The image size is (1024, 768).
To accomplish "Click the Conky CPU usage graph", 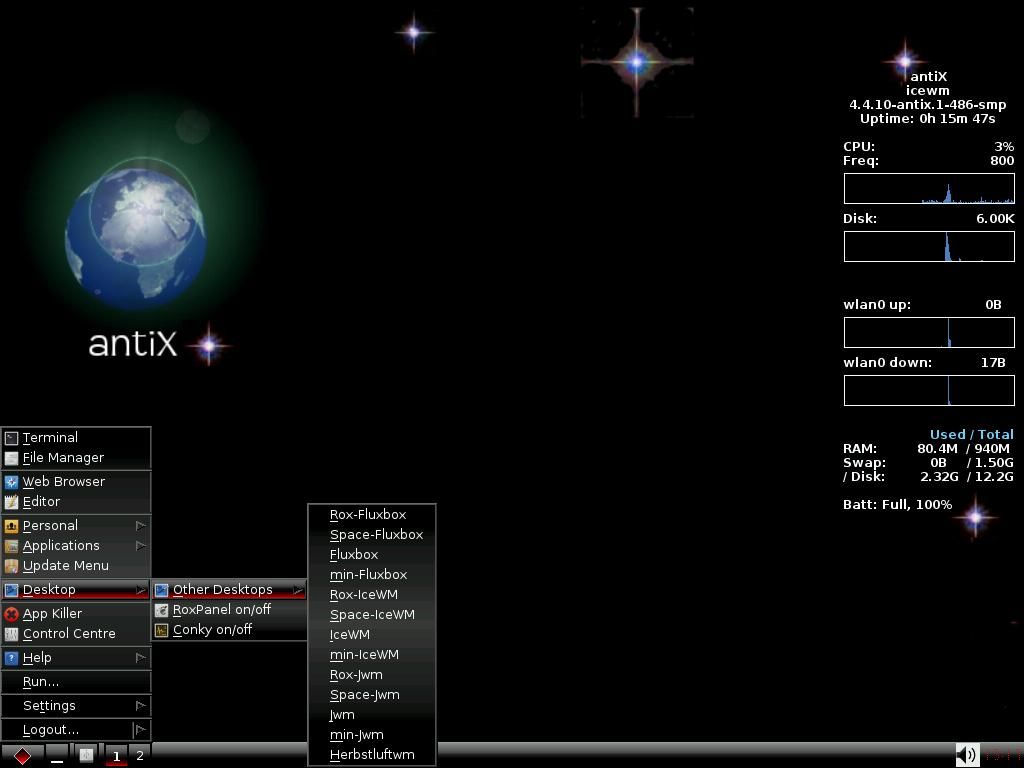I will click(929, 189).
